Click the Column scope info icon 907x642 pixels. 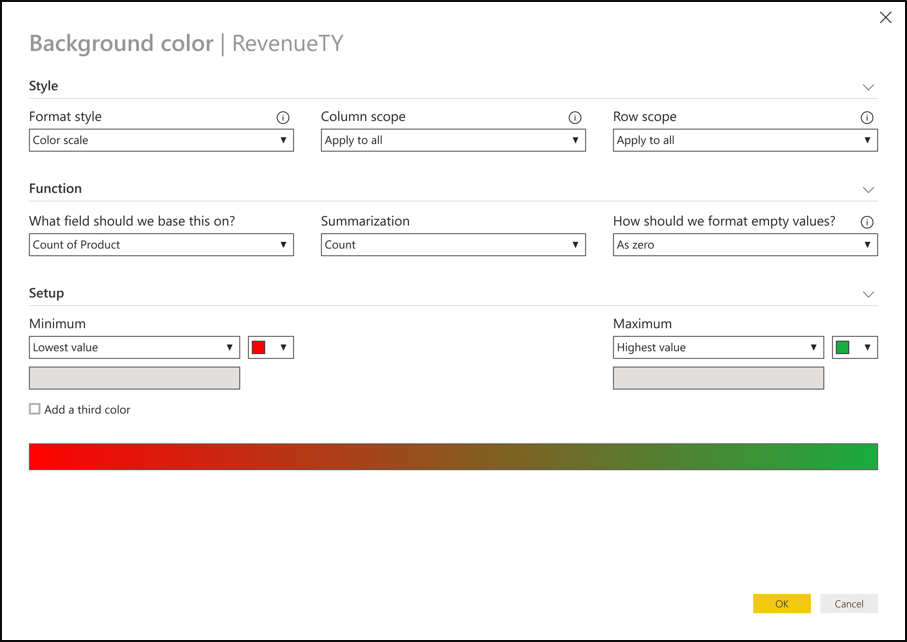pos(575,117)
